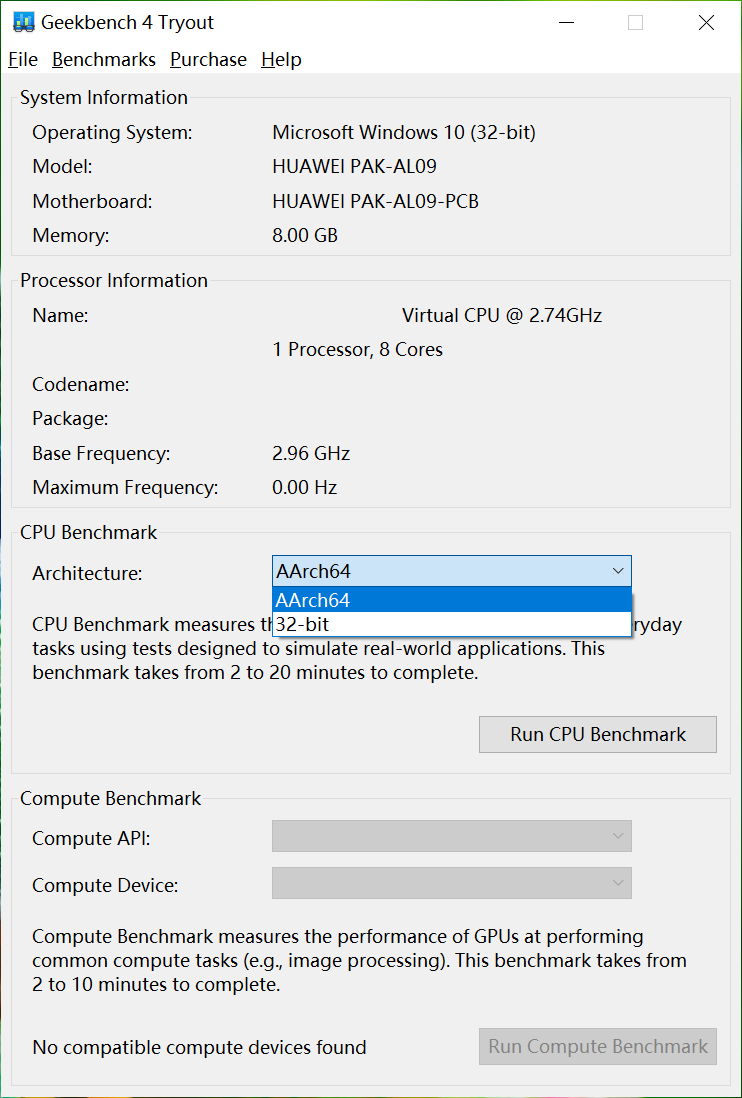Click the Geekbench app icon in title bar
The image size is (742, 1098).
coord(23,22)
